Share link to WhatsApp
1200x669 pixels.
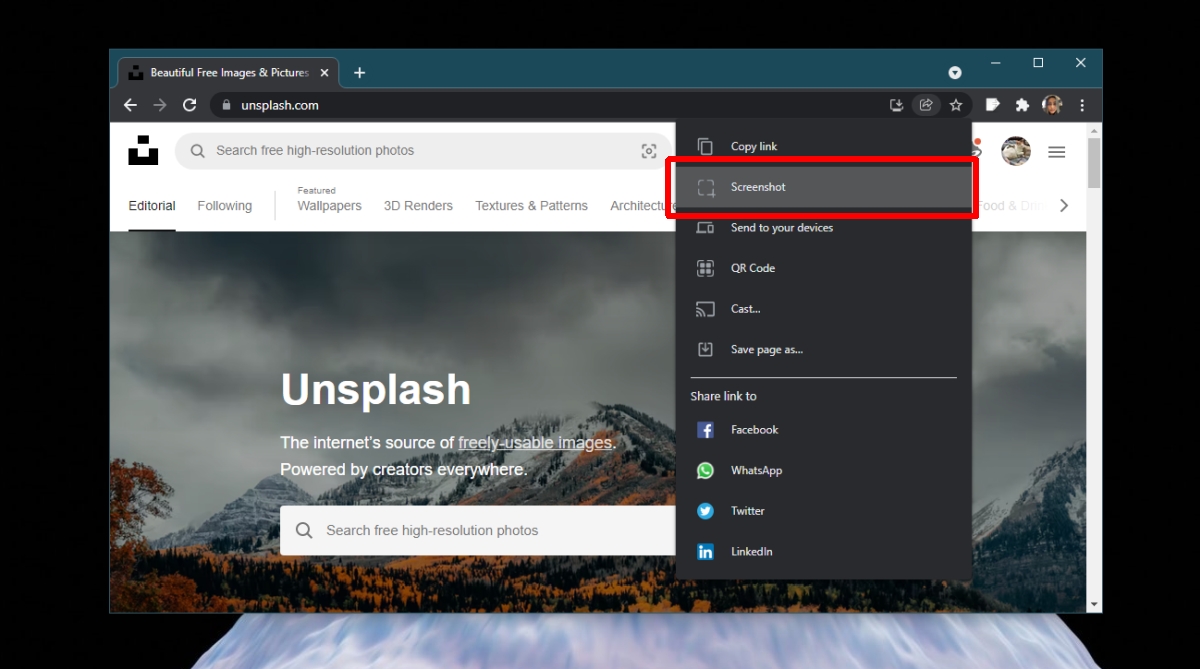coord(824,470)
